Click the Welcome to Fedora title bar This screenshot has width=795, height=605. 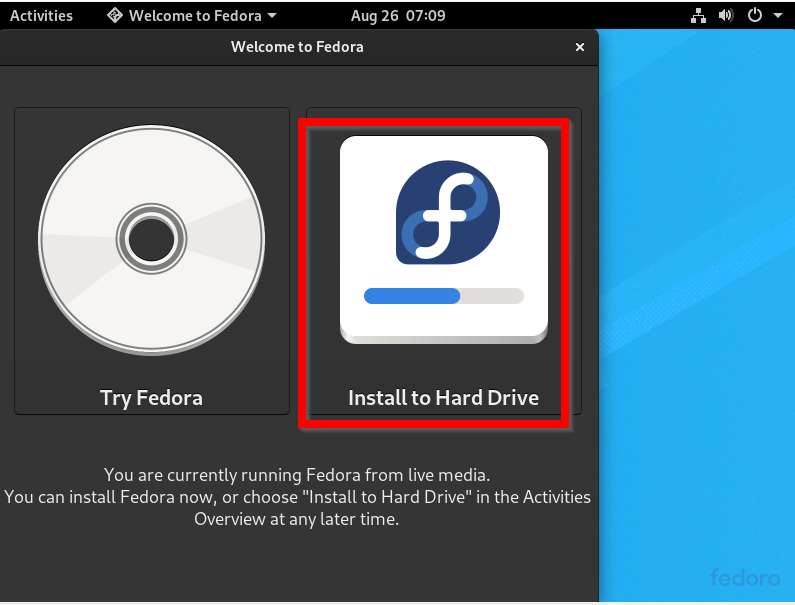297,47
